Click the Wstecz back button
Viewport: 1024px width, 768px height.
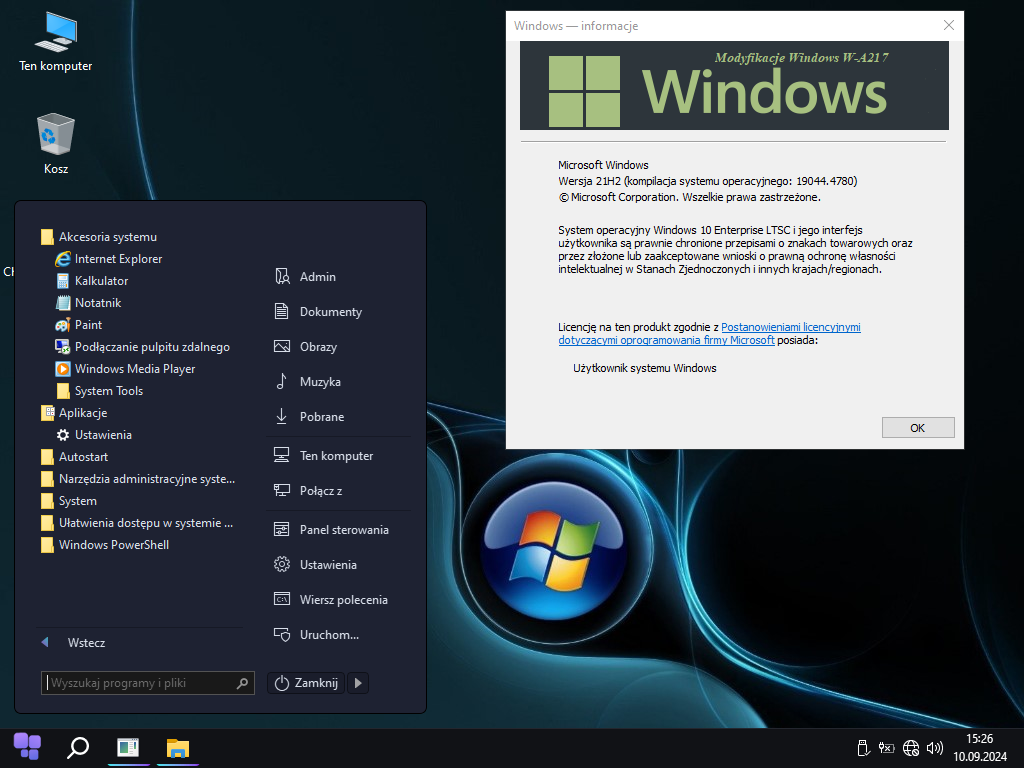86,643
